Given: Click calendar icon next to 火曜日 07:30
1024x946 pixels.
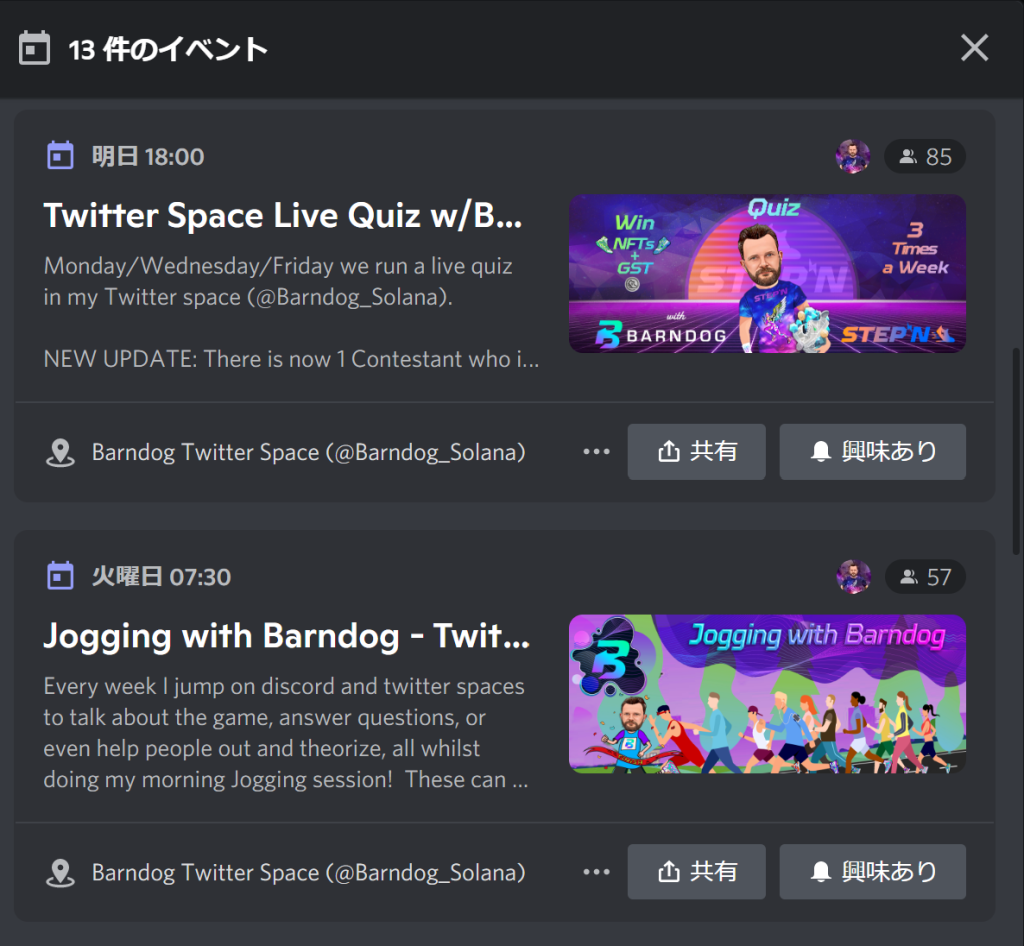Looking at the screenshot, I should (x=61, y=577).
